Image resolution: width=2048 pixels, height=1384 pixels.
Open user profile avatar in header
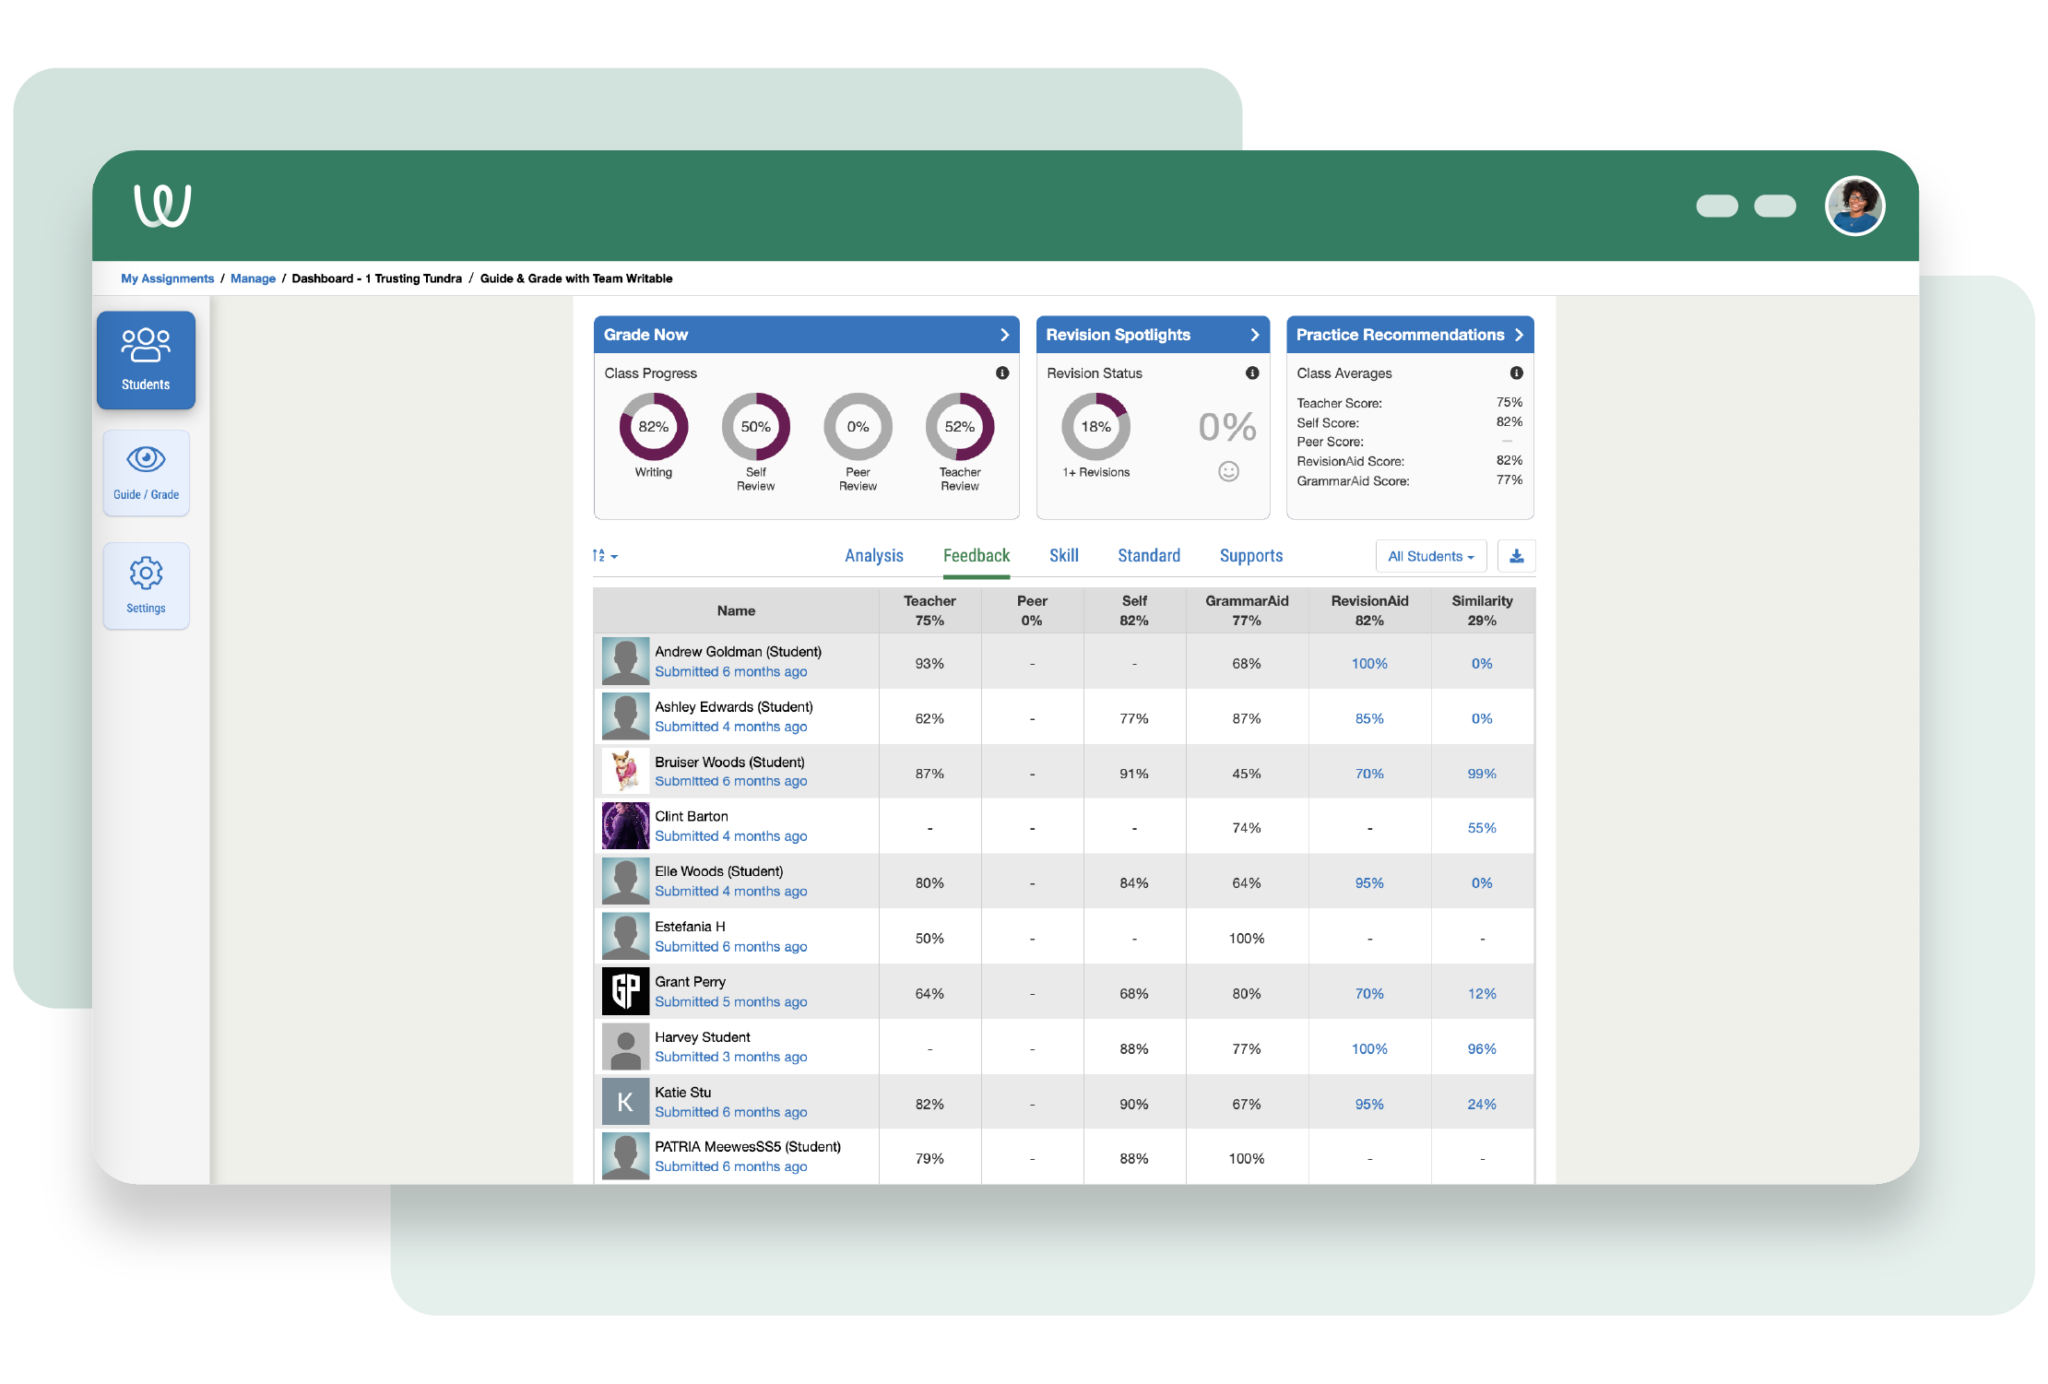tap(1854, 206)
